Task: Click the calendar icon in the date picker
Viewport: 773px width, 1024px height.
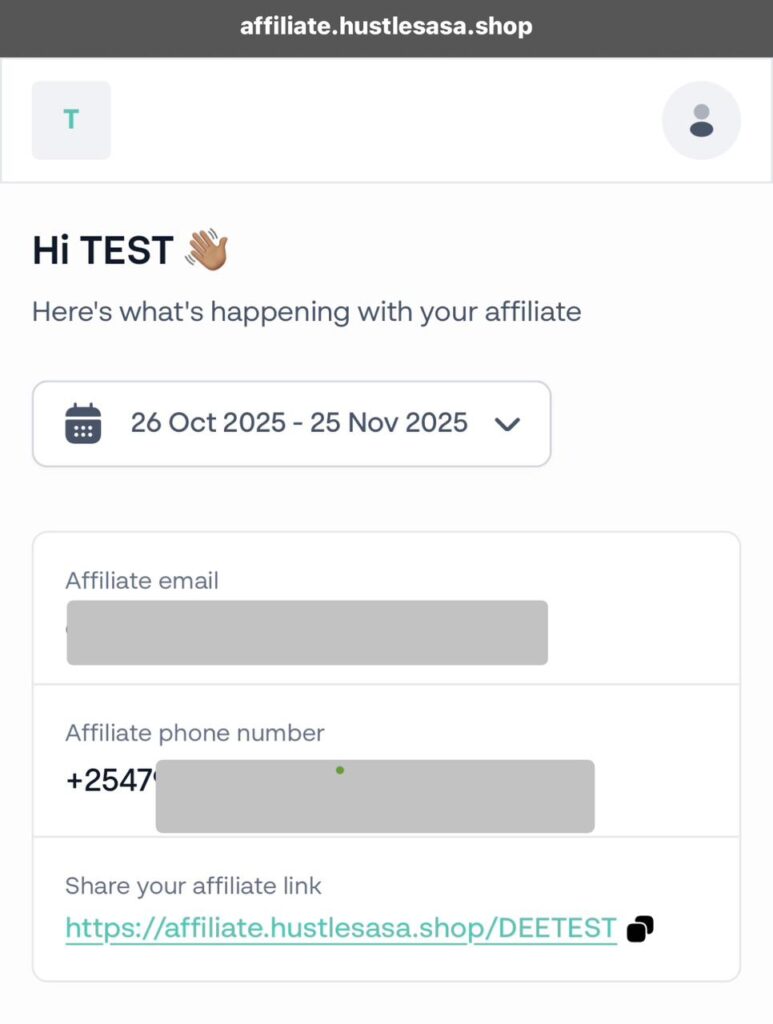Action: [x=83, y=423]
